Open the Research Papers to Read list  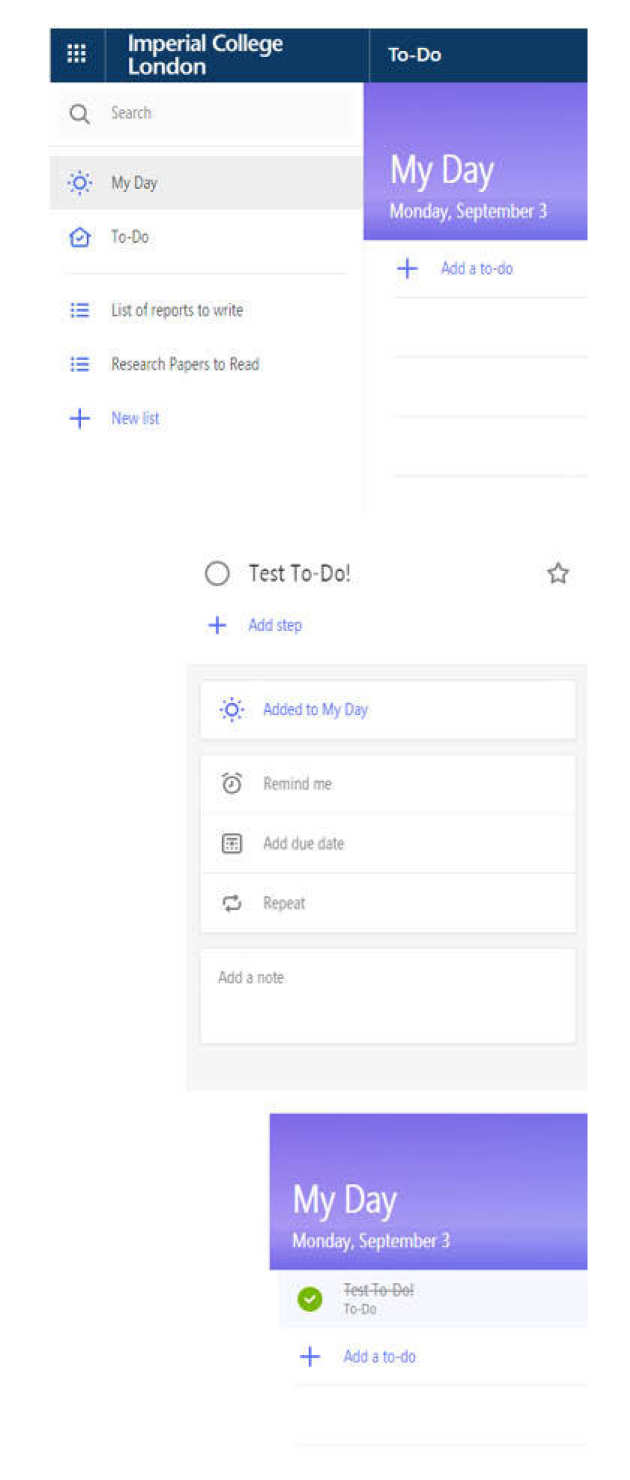coord(185,364)
